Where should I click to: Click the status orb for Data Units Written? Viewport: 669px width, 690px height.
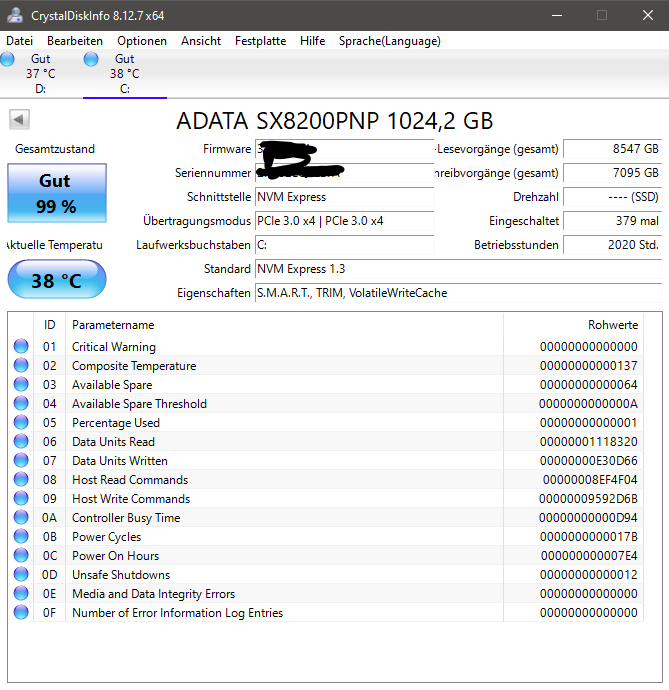pyautogui.click(x=21, y=460)
